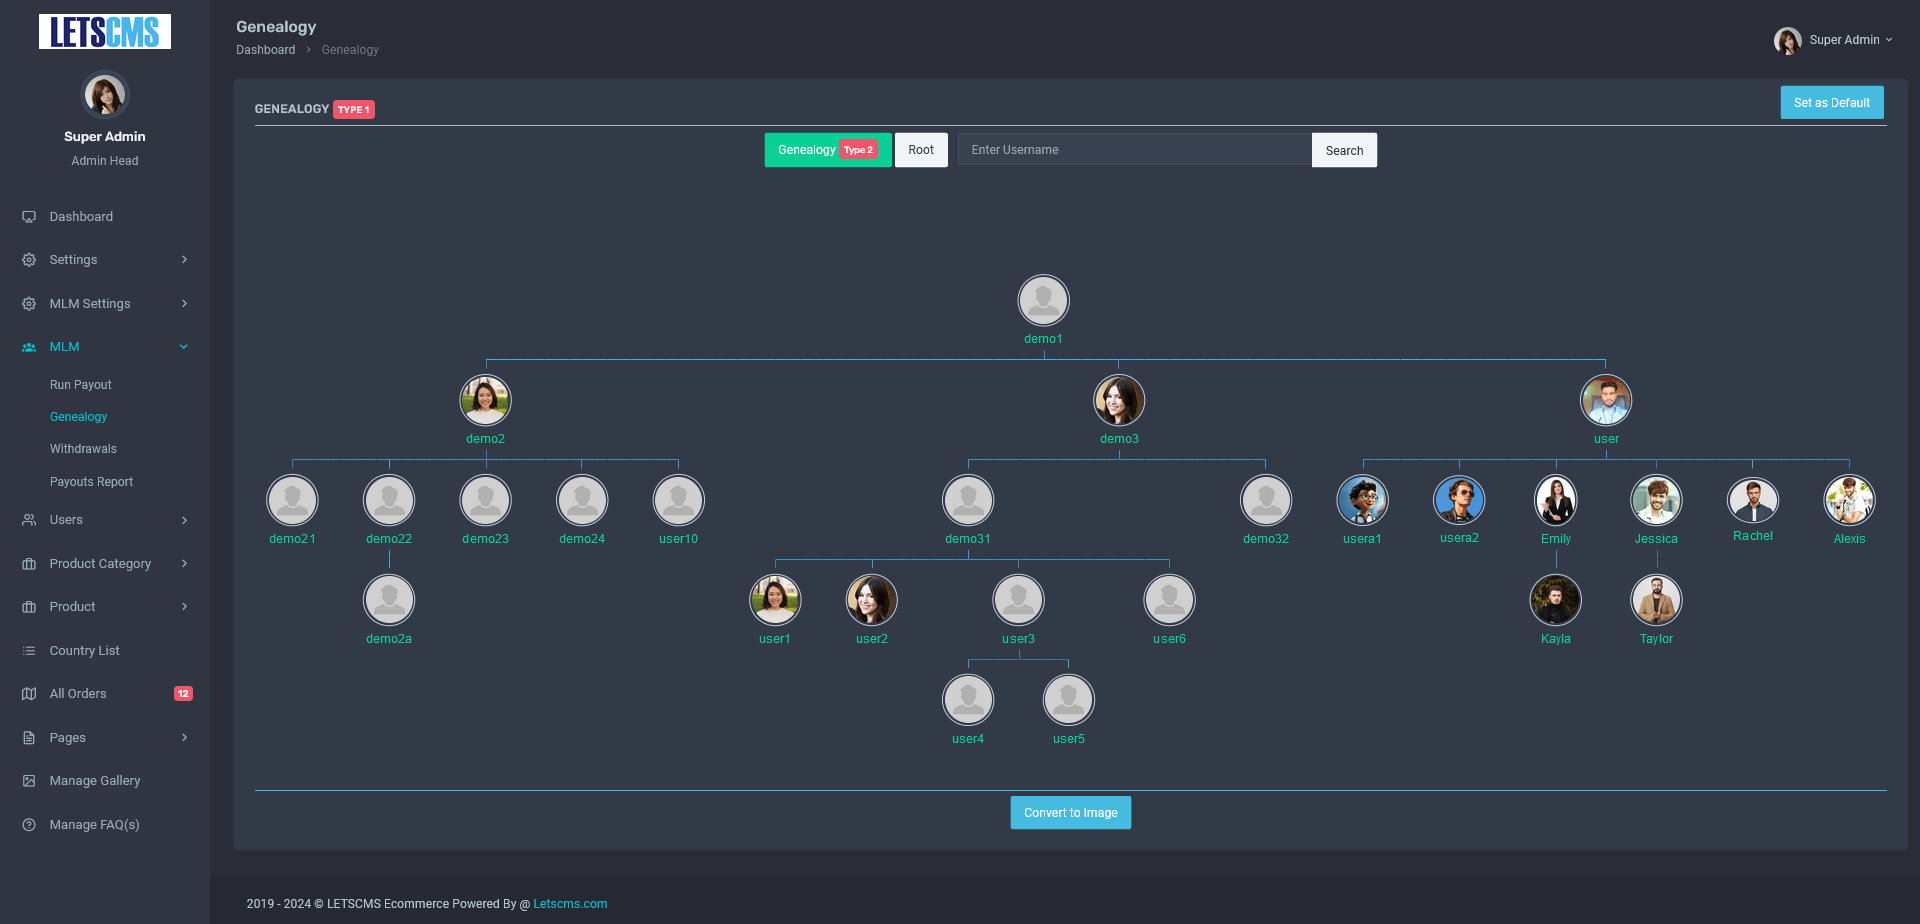Collapse the MLM sidebar section
The image size is (1920, 924).
pos(184,346)
